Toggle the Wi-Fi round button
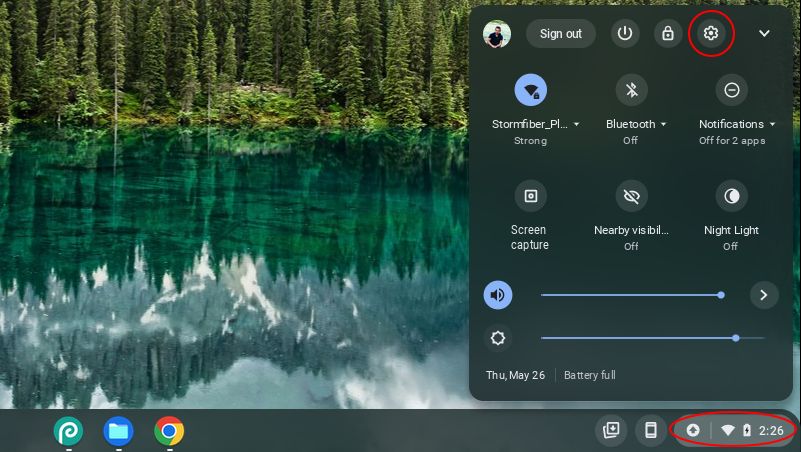This screenshot has height=452, width=801. coord(530,90)
